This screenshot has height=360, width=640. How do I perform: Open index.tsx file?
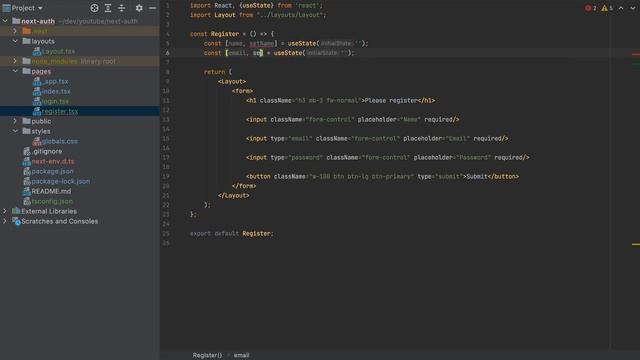(56, 91)
